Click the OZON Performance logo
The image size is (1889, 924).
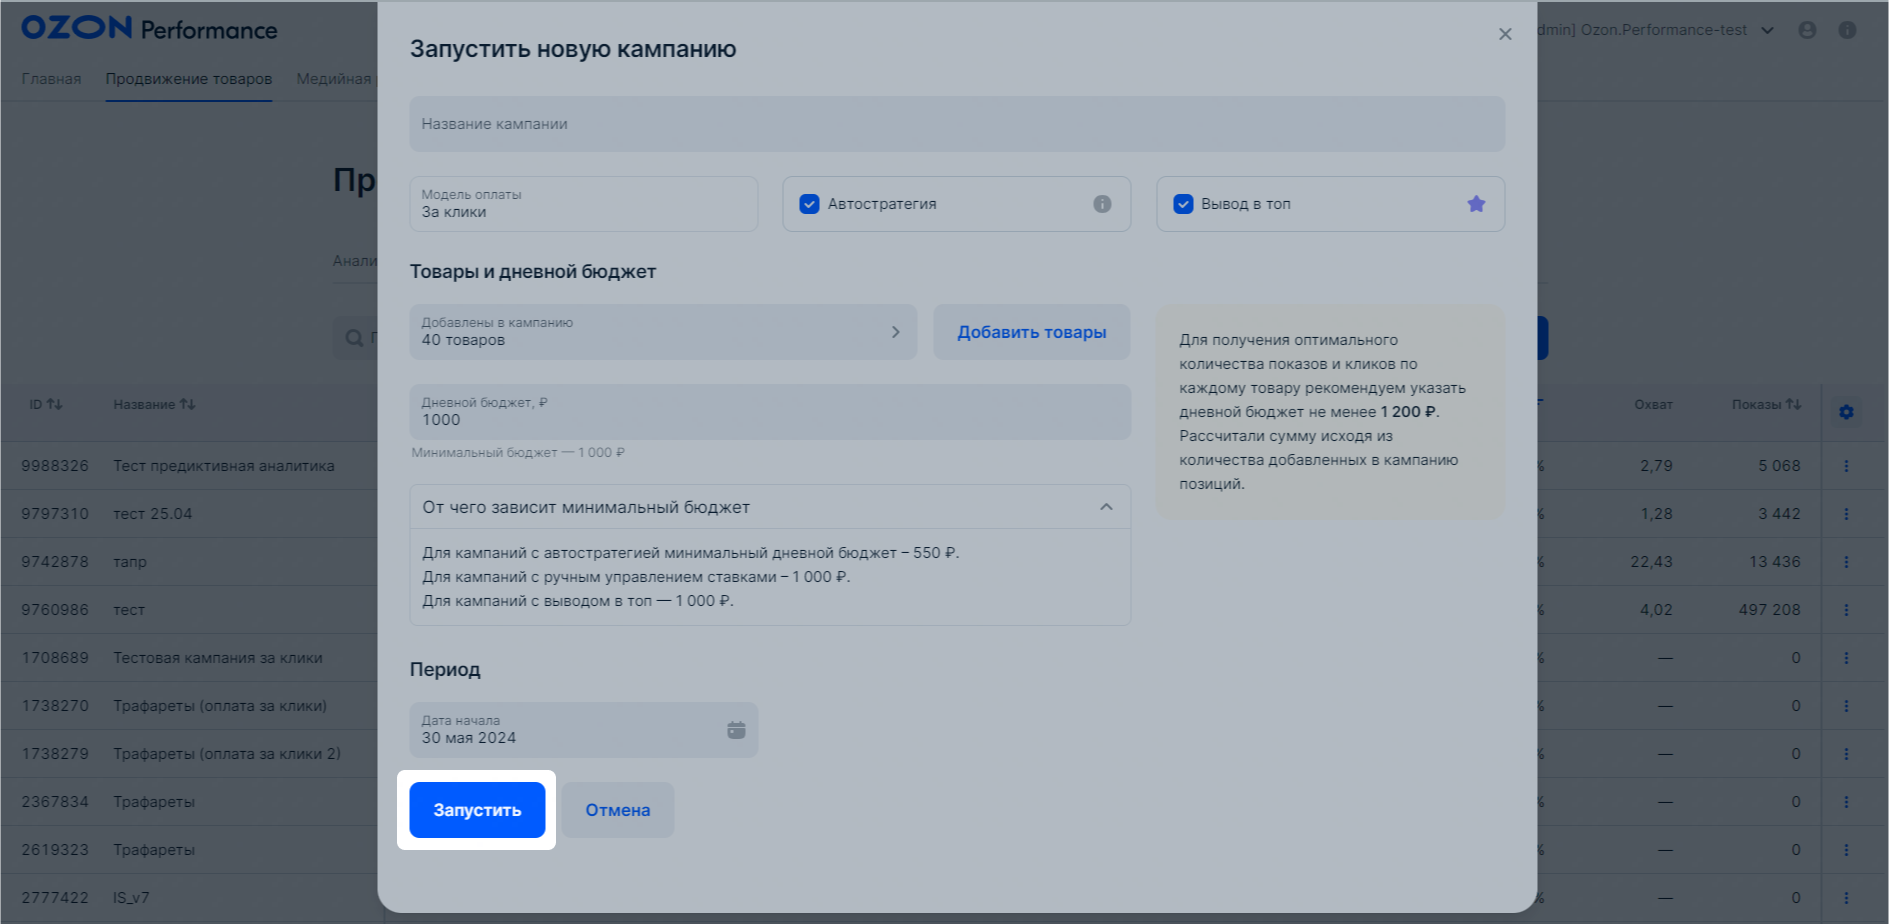149,28
